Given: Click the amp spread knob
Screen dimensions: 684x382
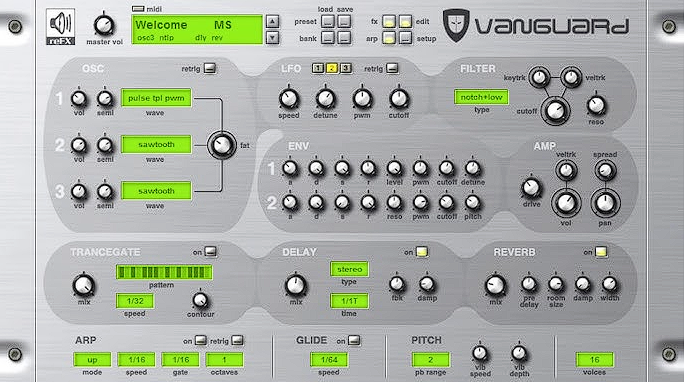Looking at the screenshot, I should pos(605,171).
